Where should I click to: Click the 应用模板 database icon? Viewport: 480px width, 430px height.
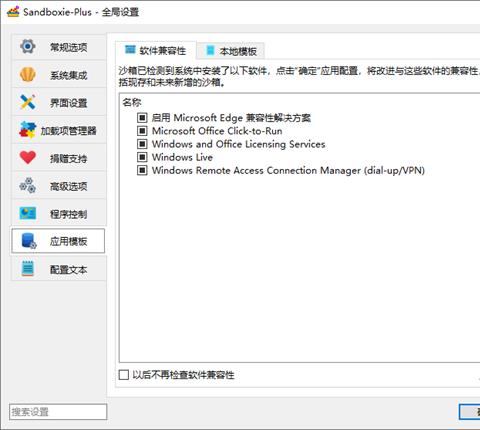coord(29,241)
